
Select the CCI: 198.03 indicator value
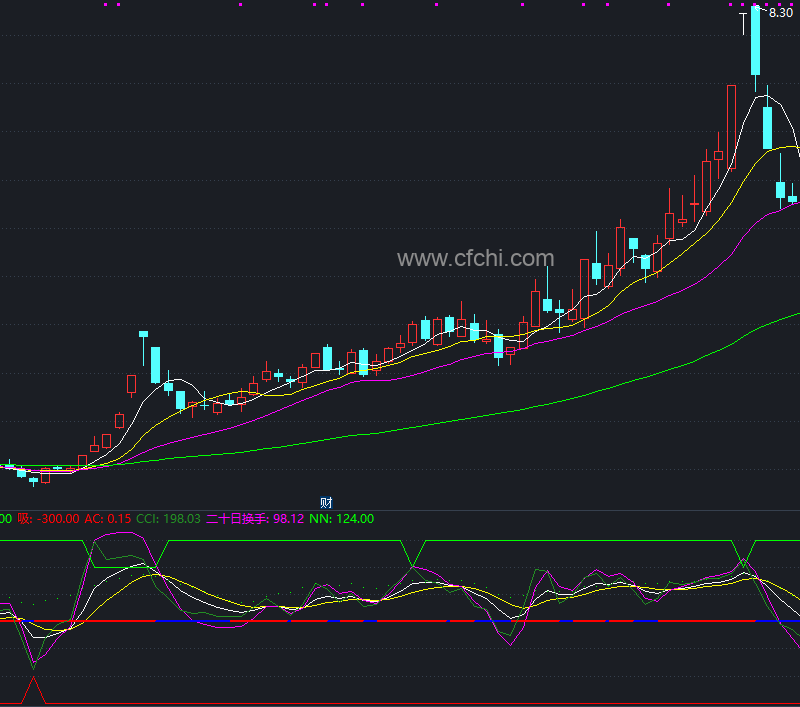pos(168,519)
